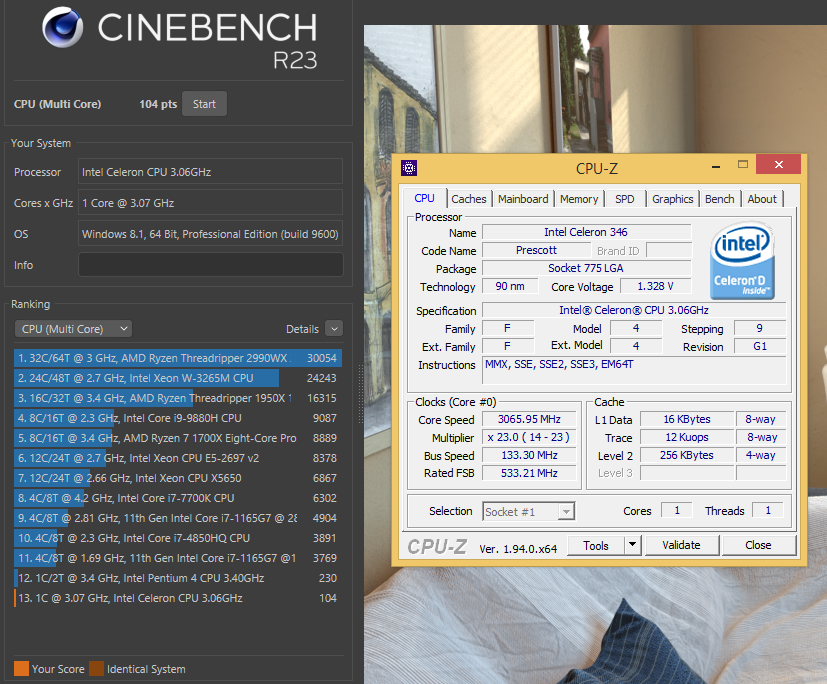This screenshot has width=827, height=684.
Task: Select ranking row Intel Celeron 3.06GHz
Action: coord(178,599)
